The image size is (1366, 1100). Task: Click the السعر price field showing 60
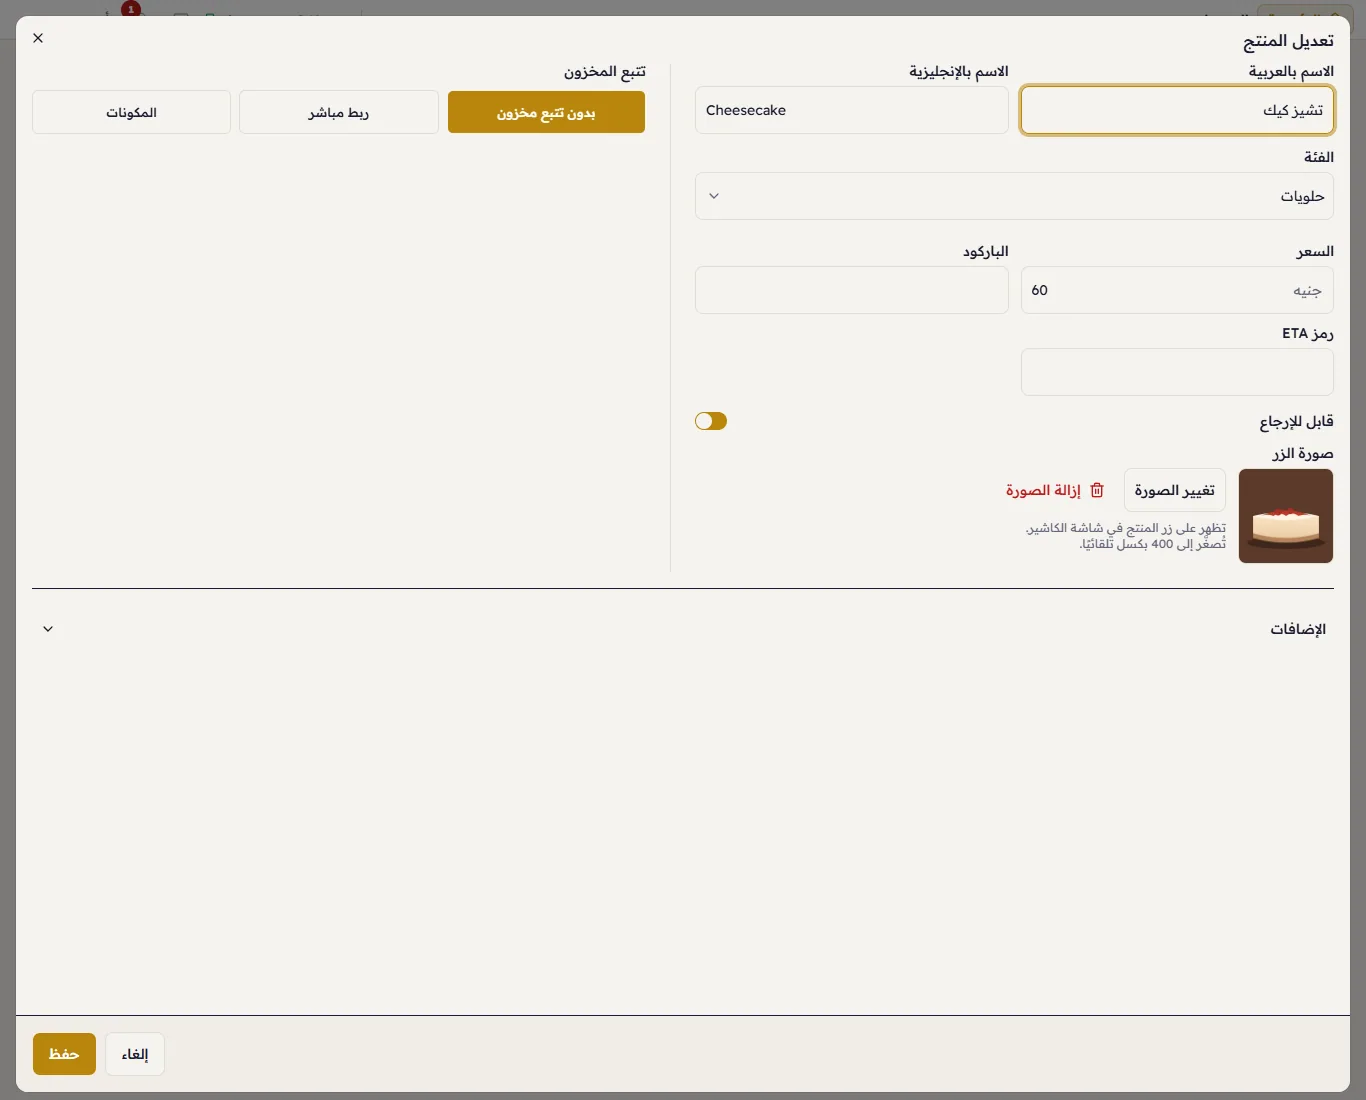click(1177, 290)
